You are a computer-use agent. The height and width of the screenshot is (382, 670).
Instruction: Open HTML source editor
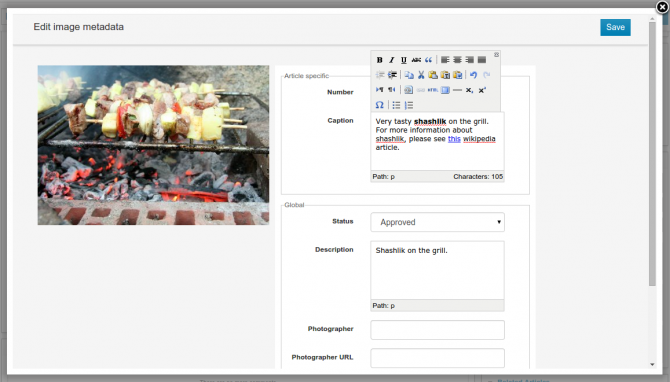432,90
